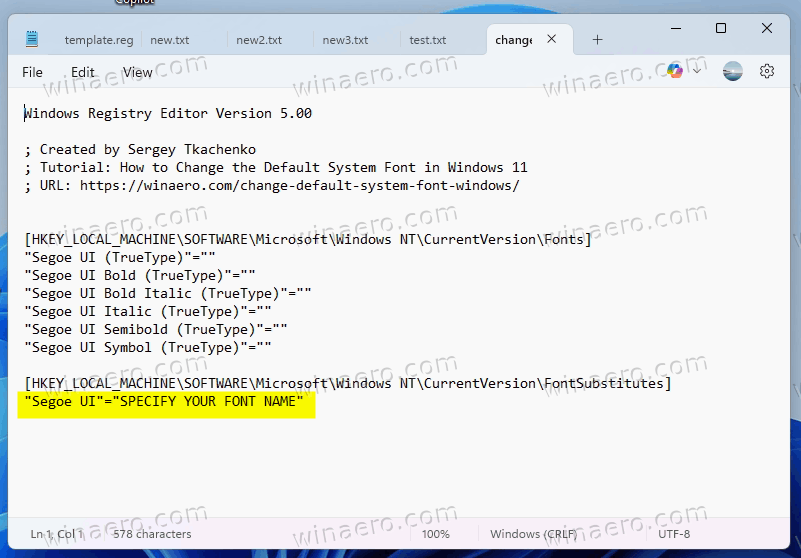
Task: Switch to the new3.txt tab
Action: (345, 40)
